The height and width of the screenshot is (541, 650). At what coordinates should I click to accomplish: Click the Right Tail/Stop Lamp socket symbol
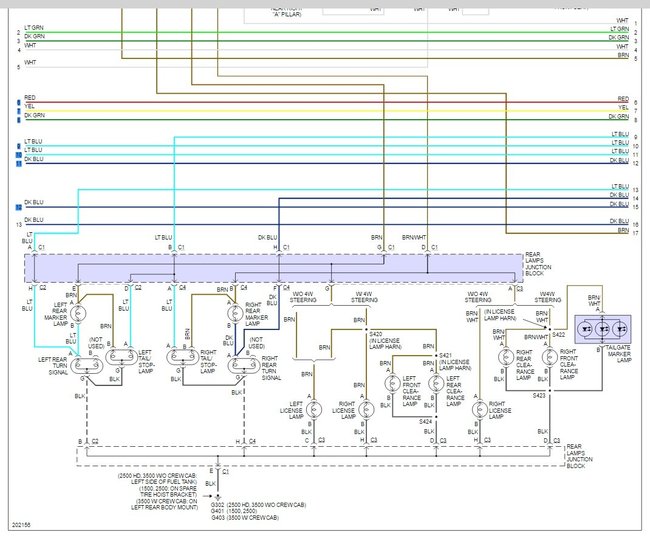pyautogui.click(x=182, y=357)
